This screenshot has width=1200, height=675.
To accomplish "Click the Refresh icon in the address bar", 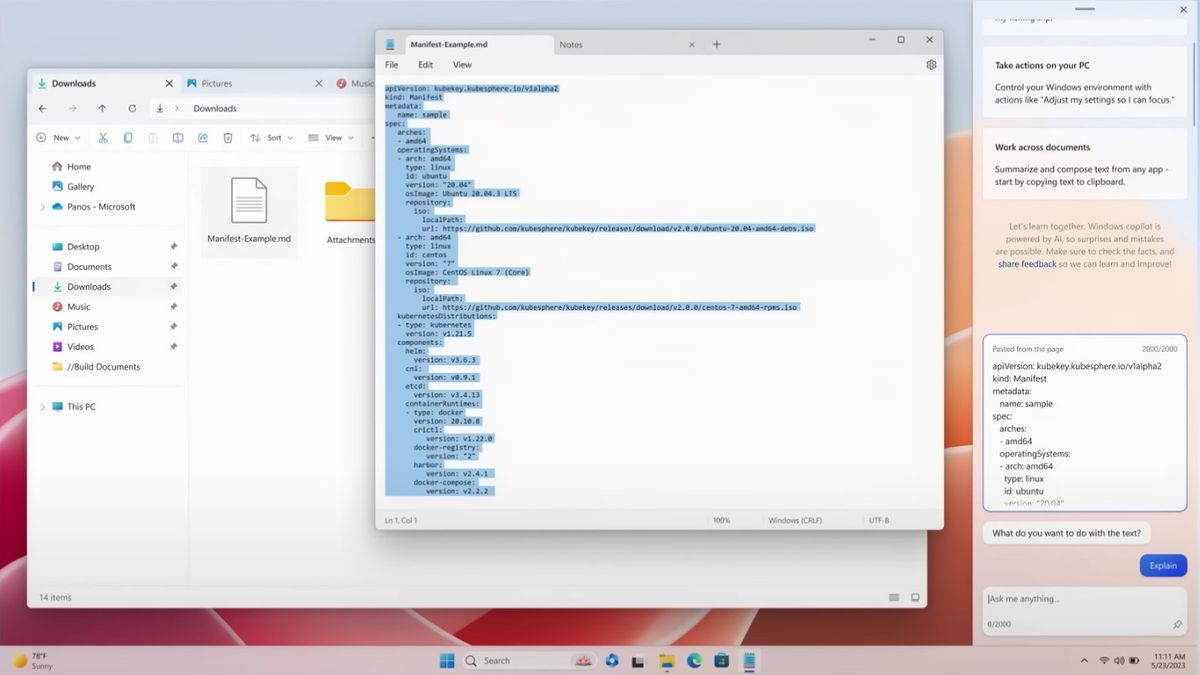I will pyautogui.click(x=132, y=108).
